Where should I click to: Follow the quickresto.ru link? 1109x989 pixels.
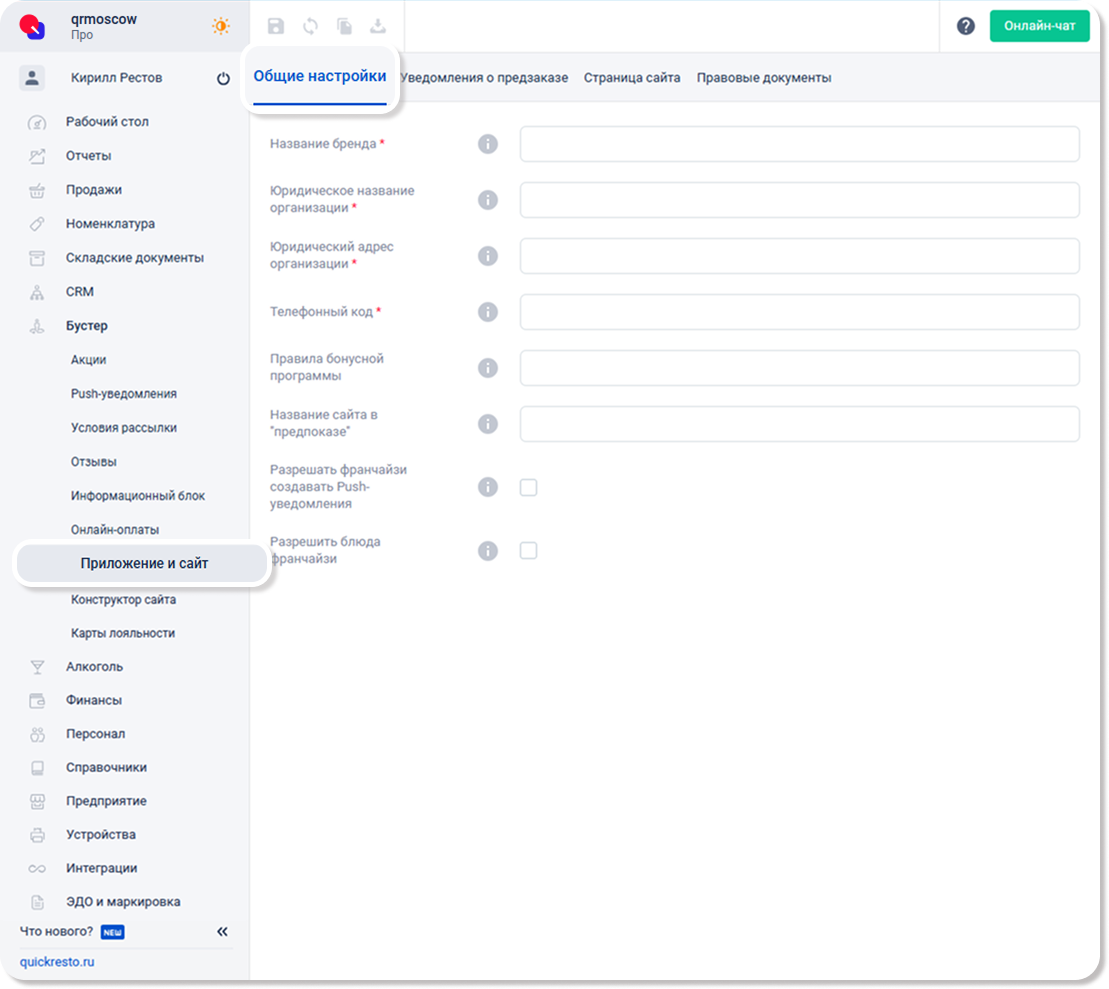[57, 962]
